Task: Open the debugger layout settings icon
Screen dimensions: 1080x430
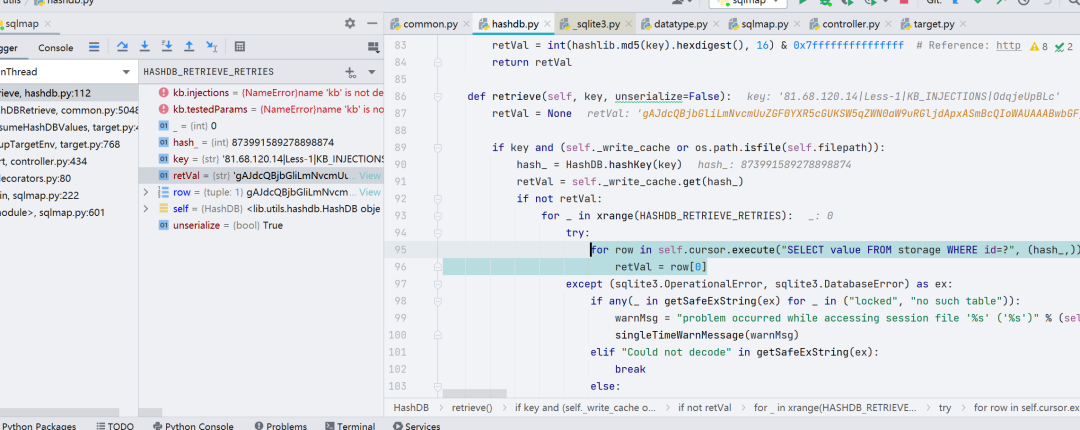Action: pos(373,47)
